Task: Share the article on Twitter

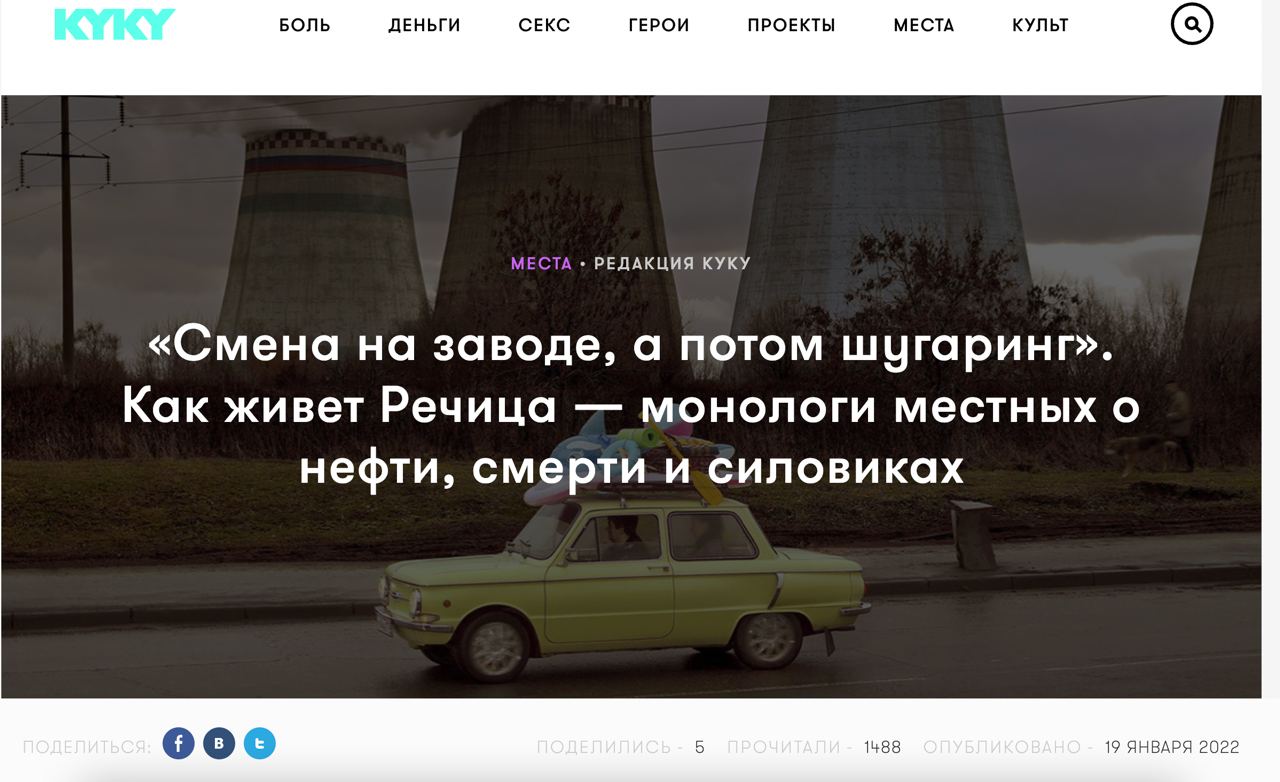Action: coord(259,743)
